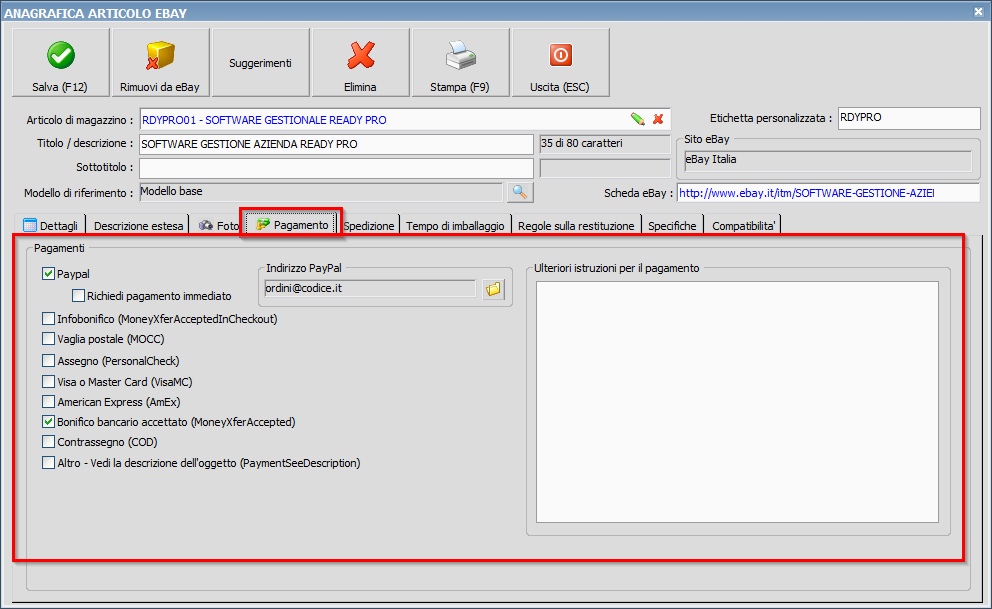Open the Scheda eBay URL link

[828, 193]
